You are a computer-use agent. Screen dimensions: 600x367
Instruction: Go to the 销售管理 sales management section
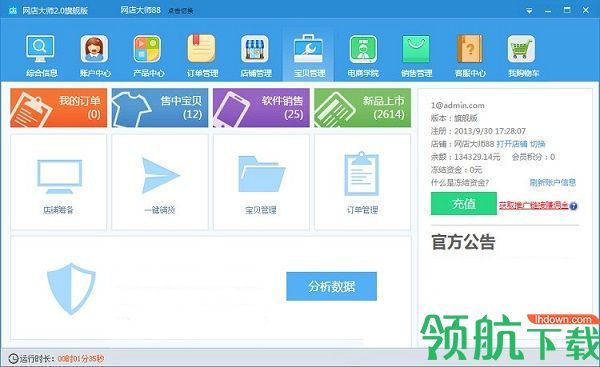pyautogui.click(x=416, y=55)
